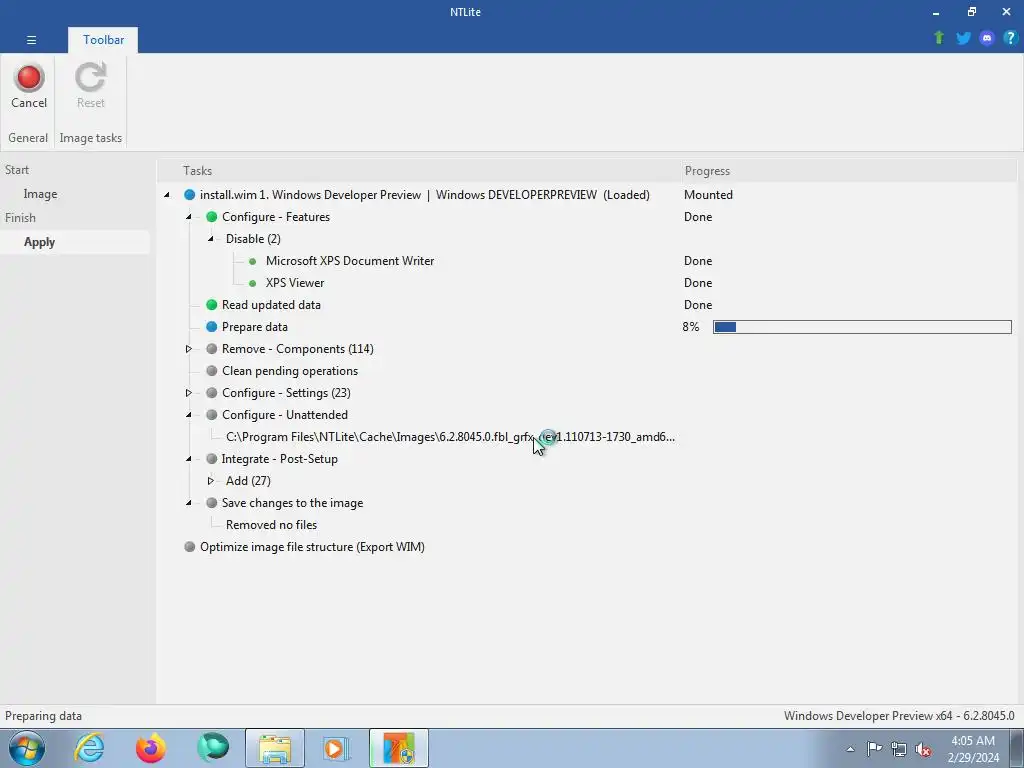
Task: Click green dot beside XPS Viewer
Action: [x=253, y=283]
